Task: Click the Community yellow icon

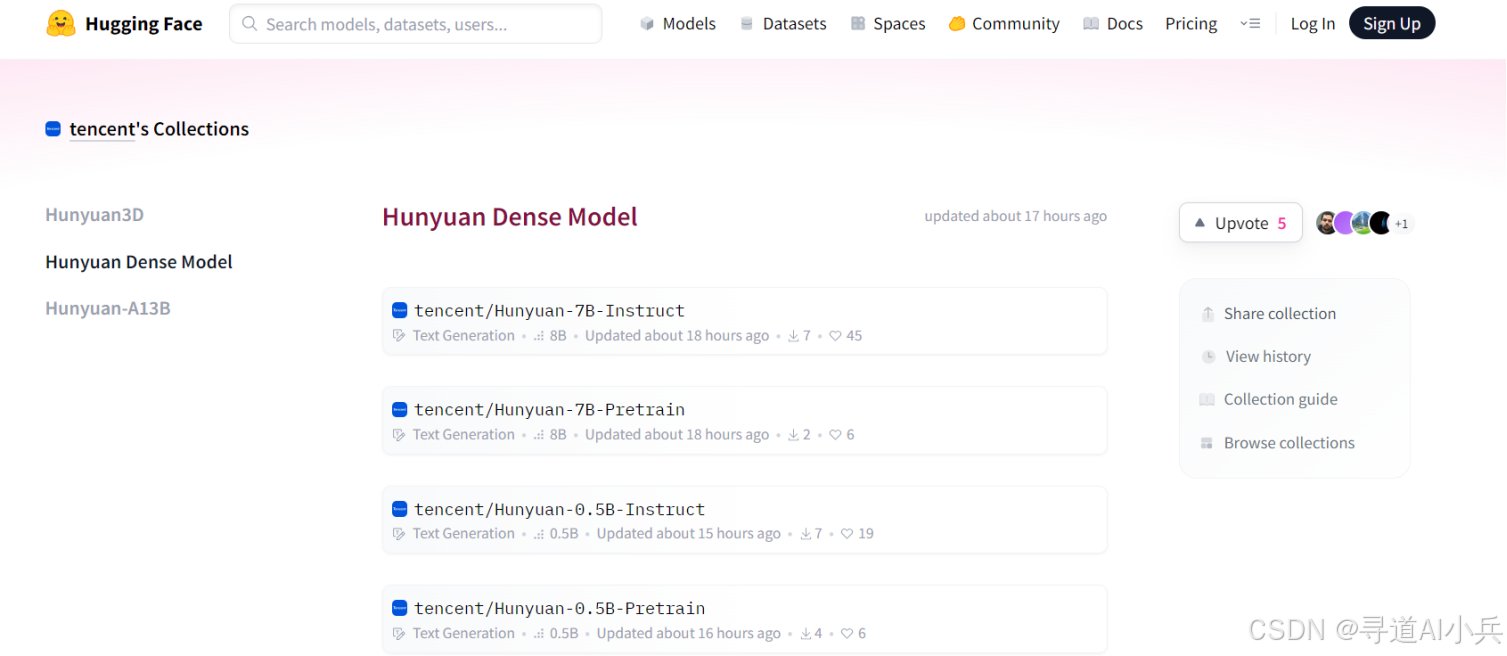Action: click(x=957, y=24)
